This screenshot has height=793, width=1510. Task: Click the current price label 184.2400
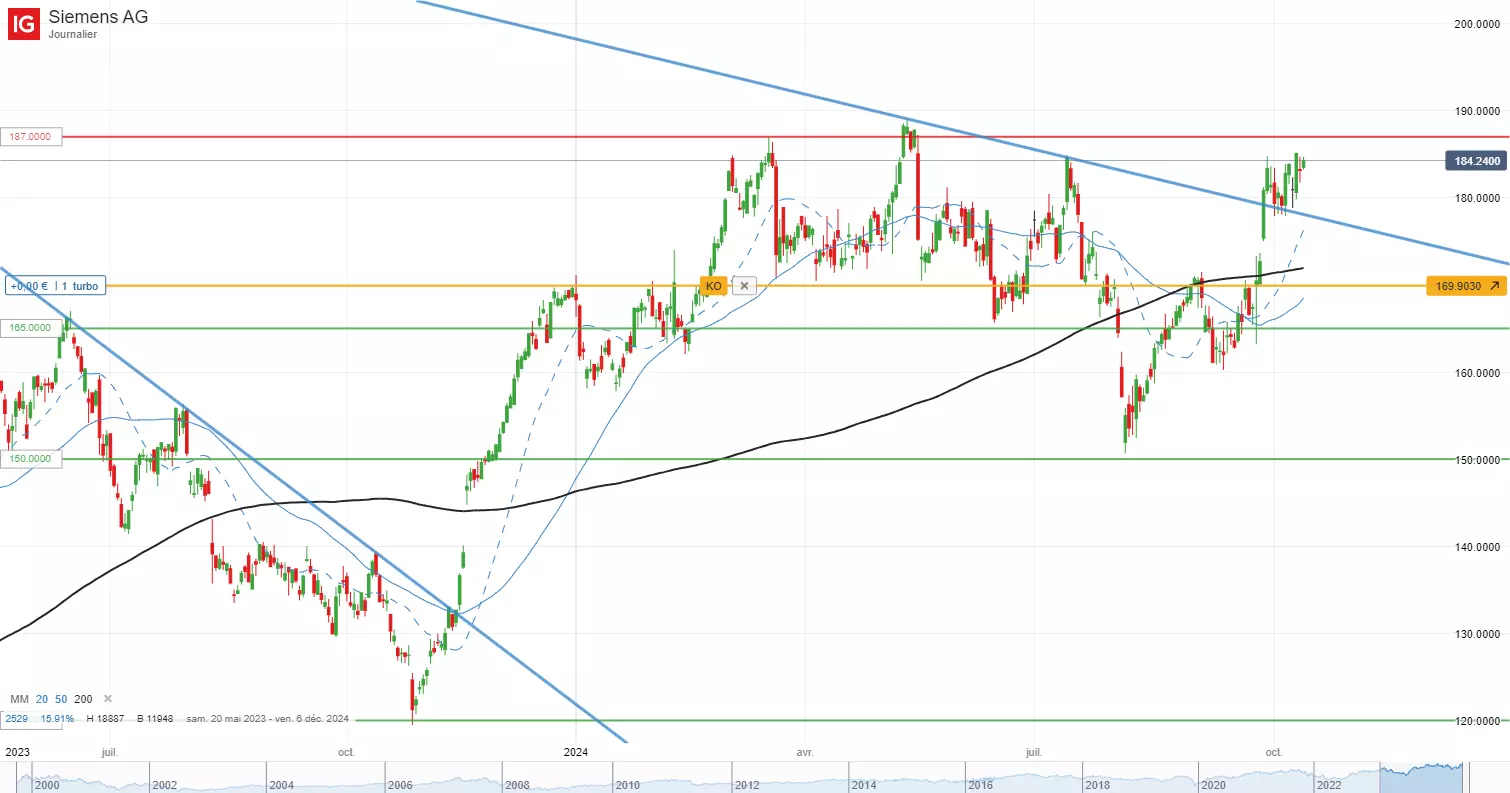tap(1475, 160)
